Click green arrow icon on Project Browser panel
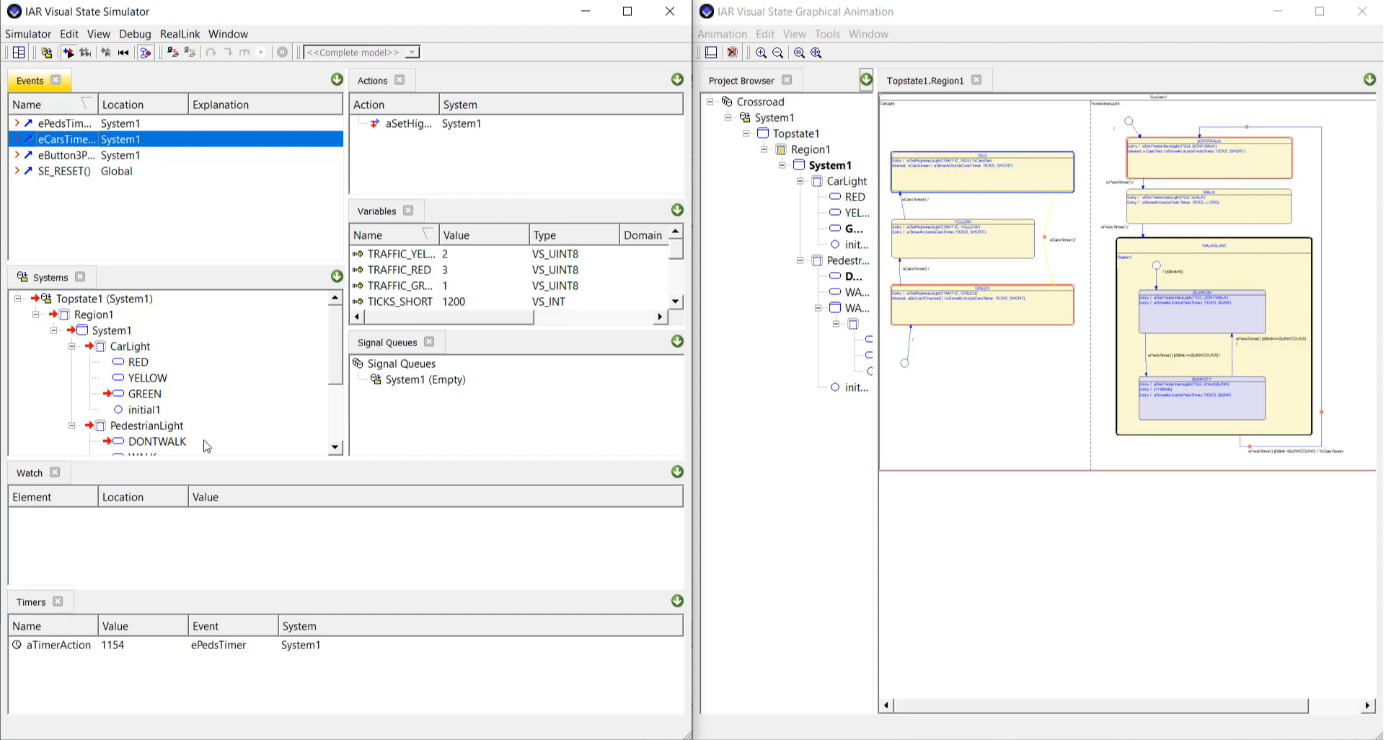The height and width of the screenshot is (740, 1386). [866, 79]
